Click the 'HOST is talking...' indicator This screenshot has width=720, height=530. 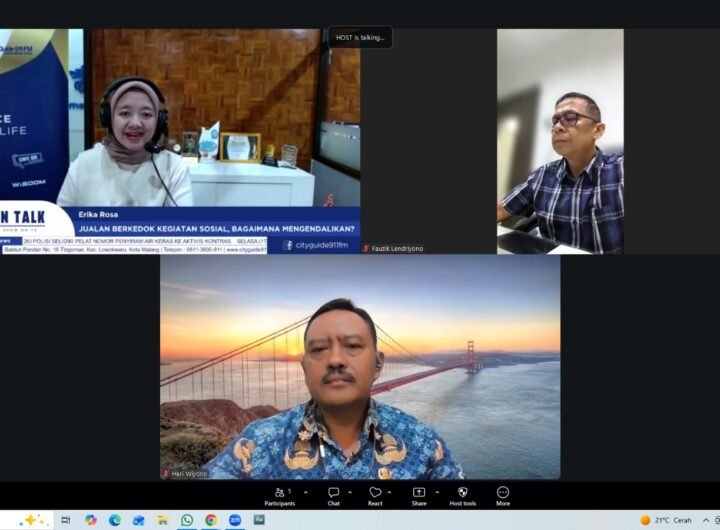360,37
